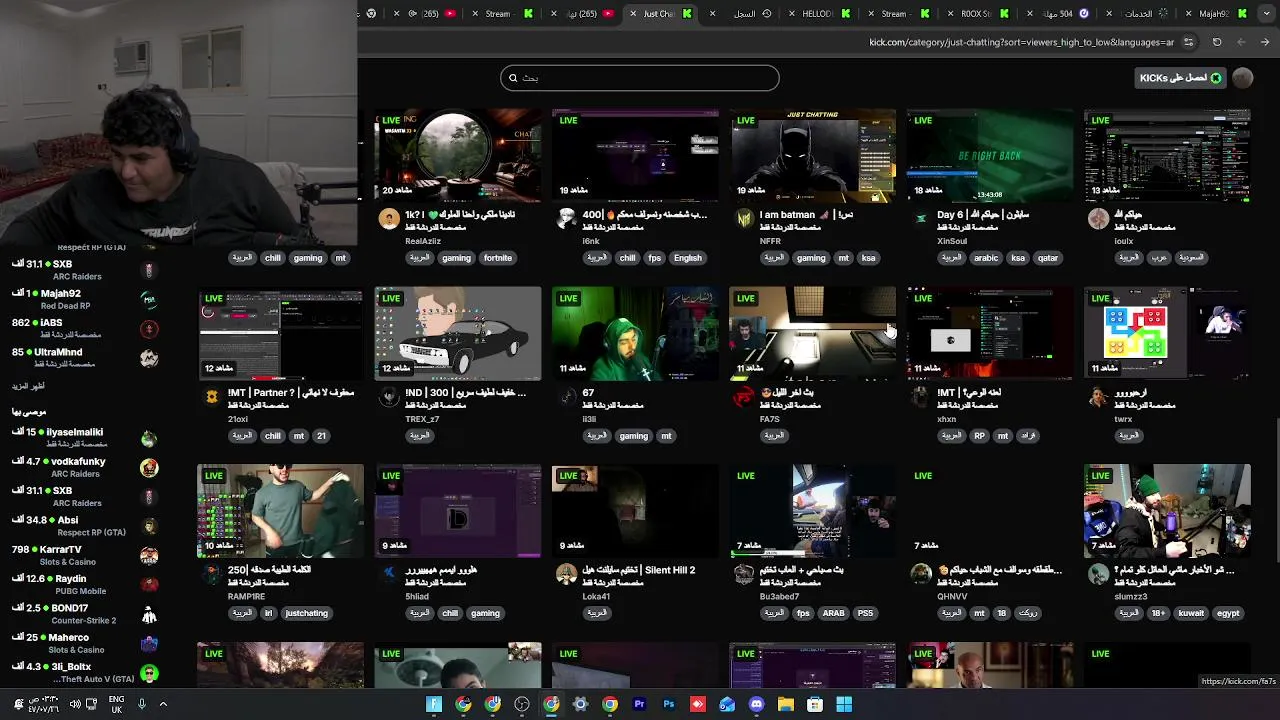Click vodkafunky avatar in the sidebar

[149, 467]
